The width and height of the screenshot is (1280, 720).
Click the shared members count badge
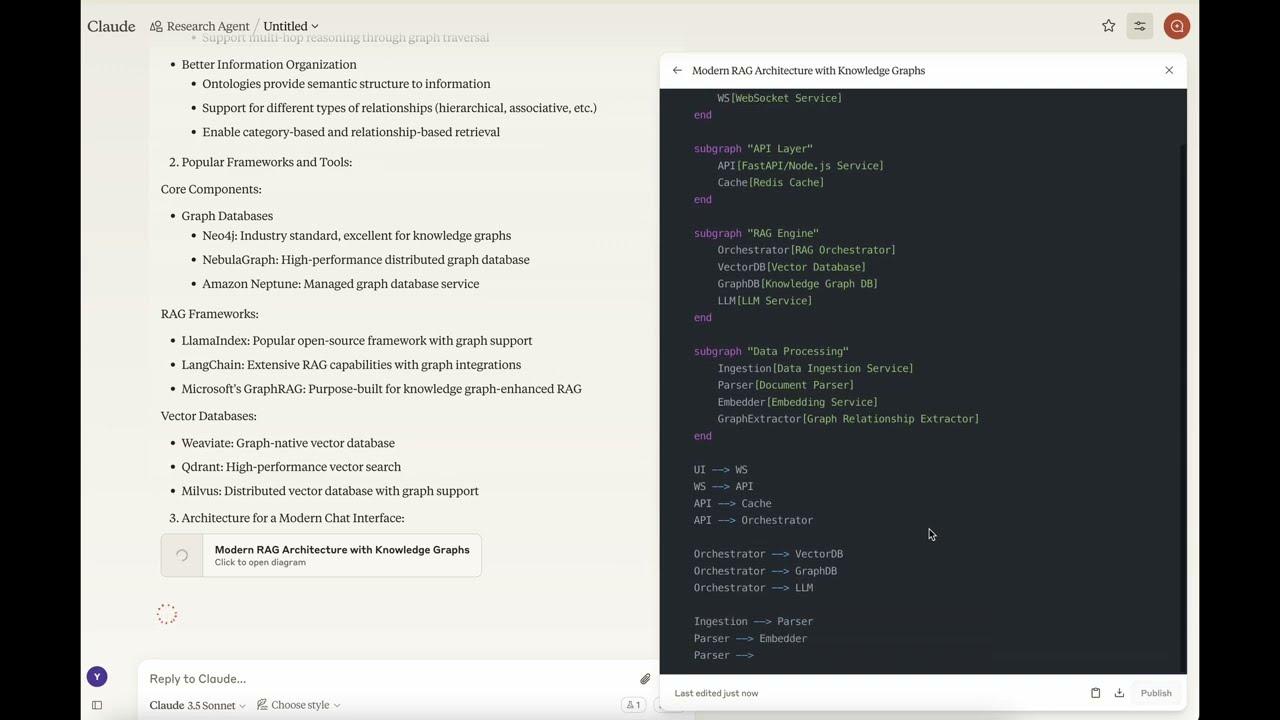pyautogui.click(x=633, y=705)
